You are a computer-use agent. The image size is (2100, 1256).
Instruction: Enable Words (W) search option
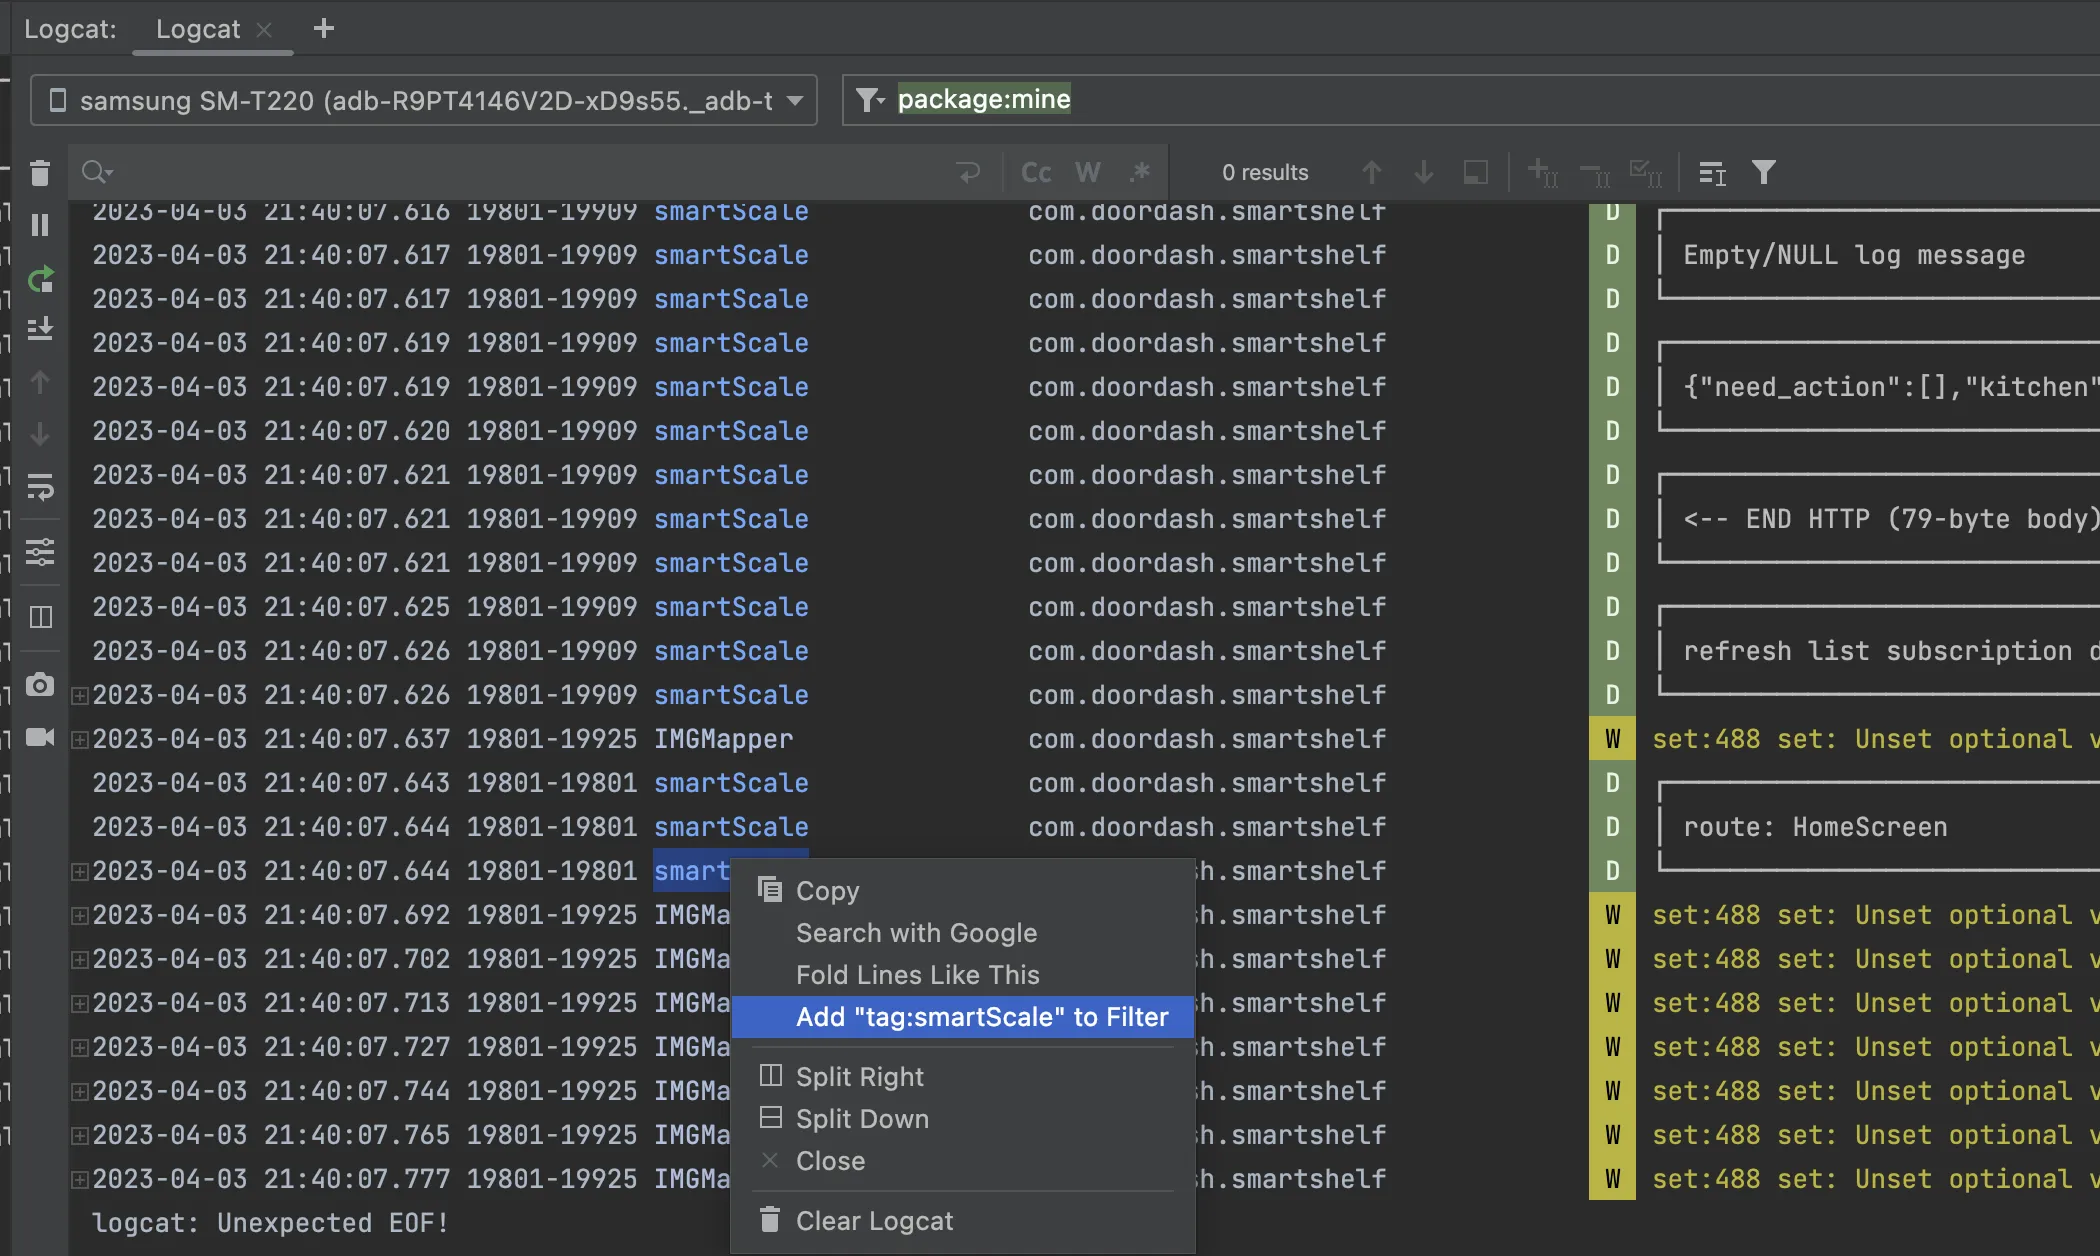click(x=1088, y=173)
